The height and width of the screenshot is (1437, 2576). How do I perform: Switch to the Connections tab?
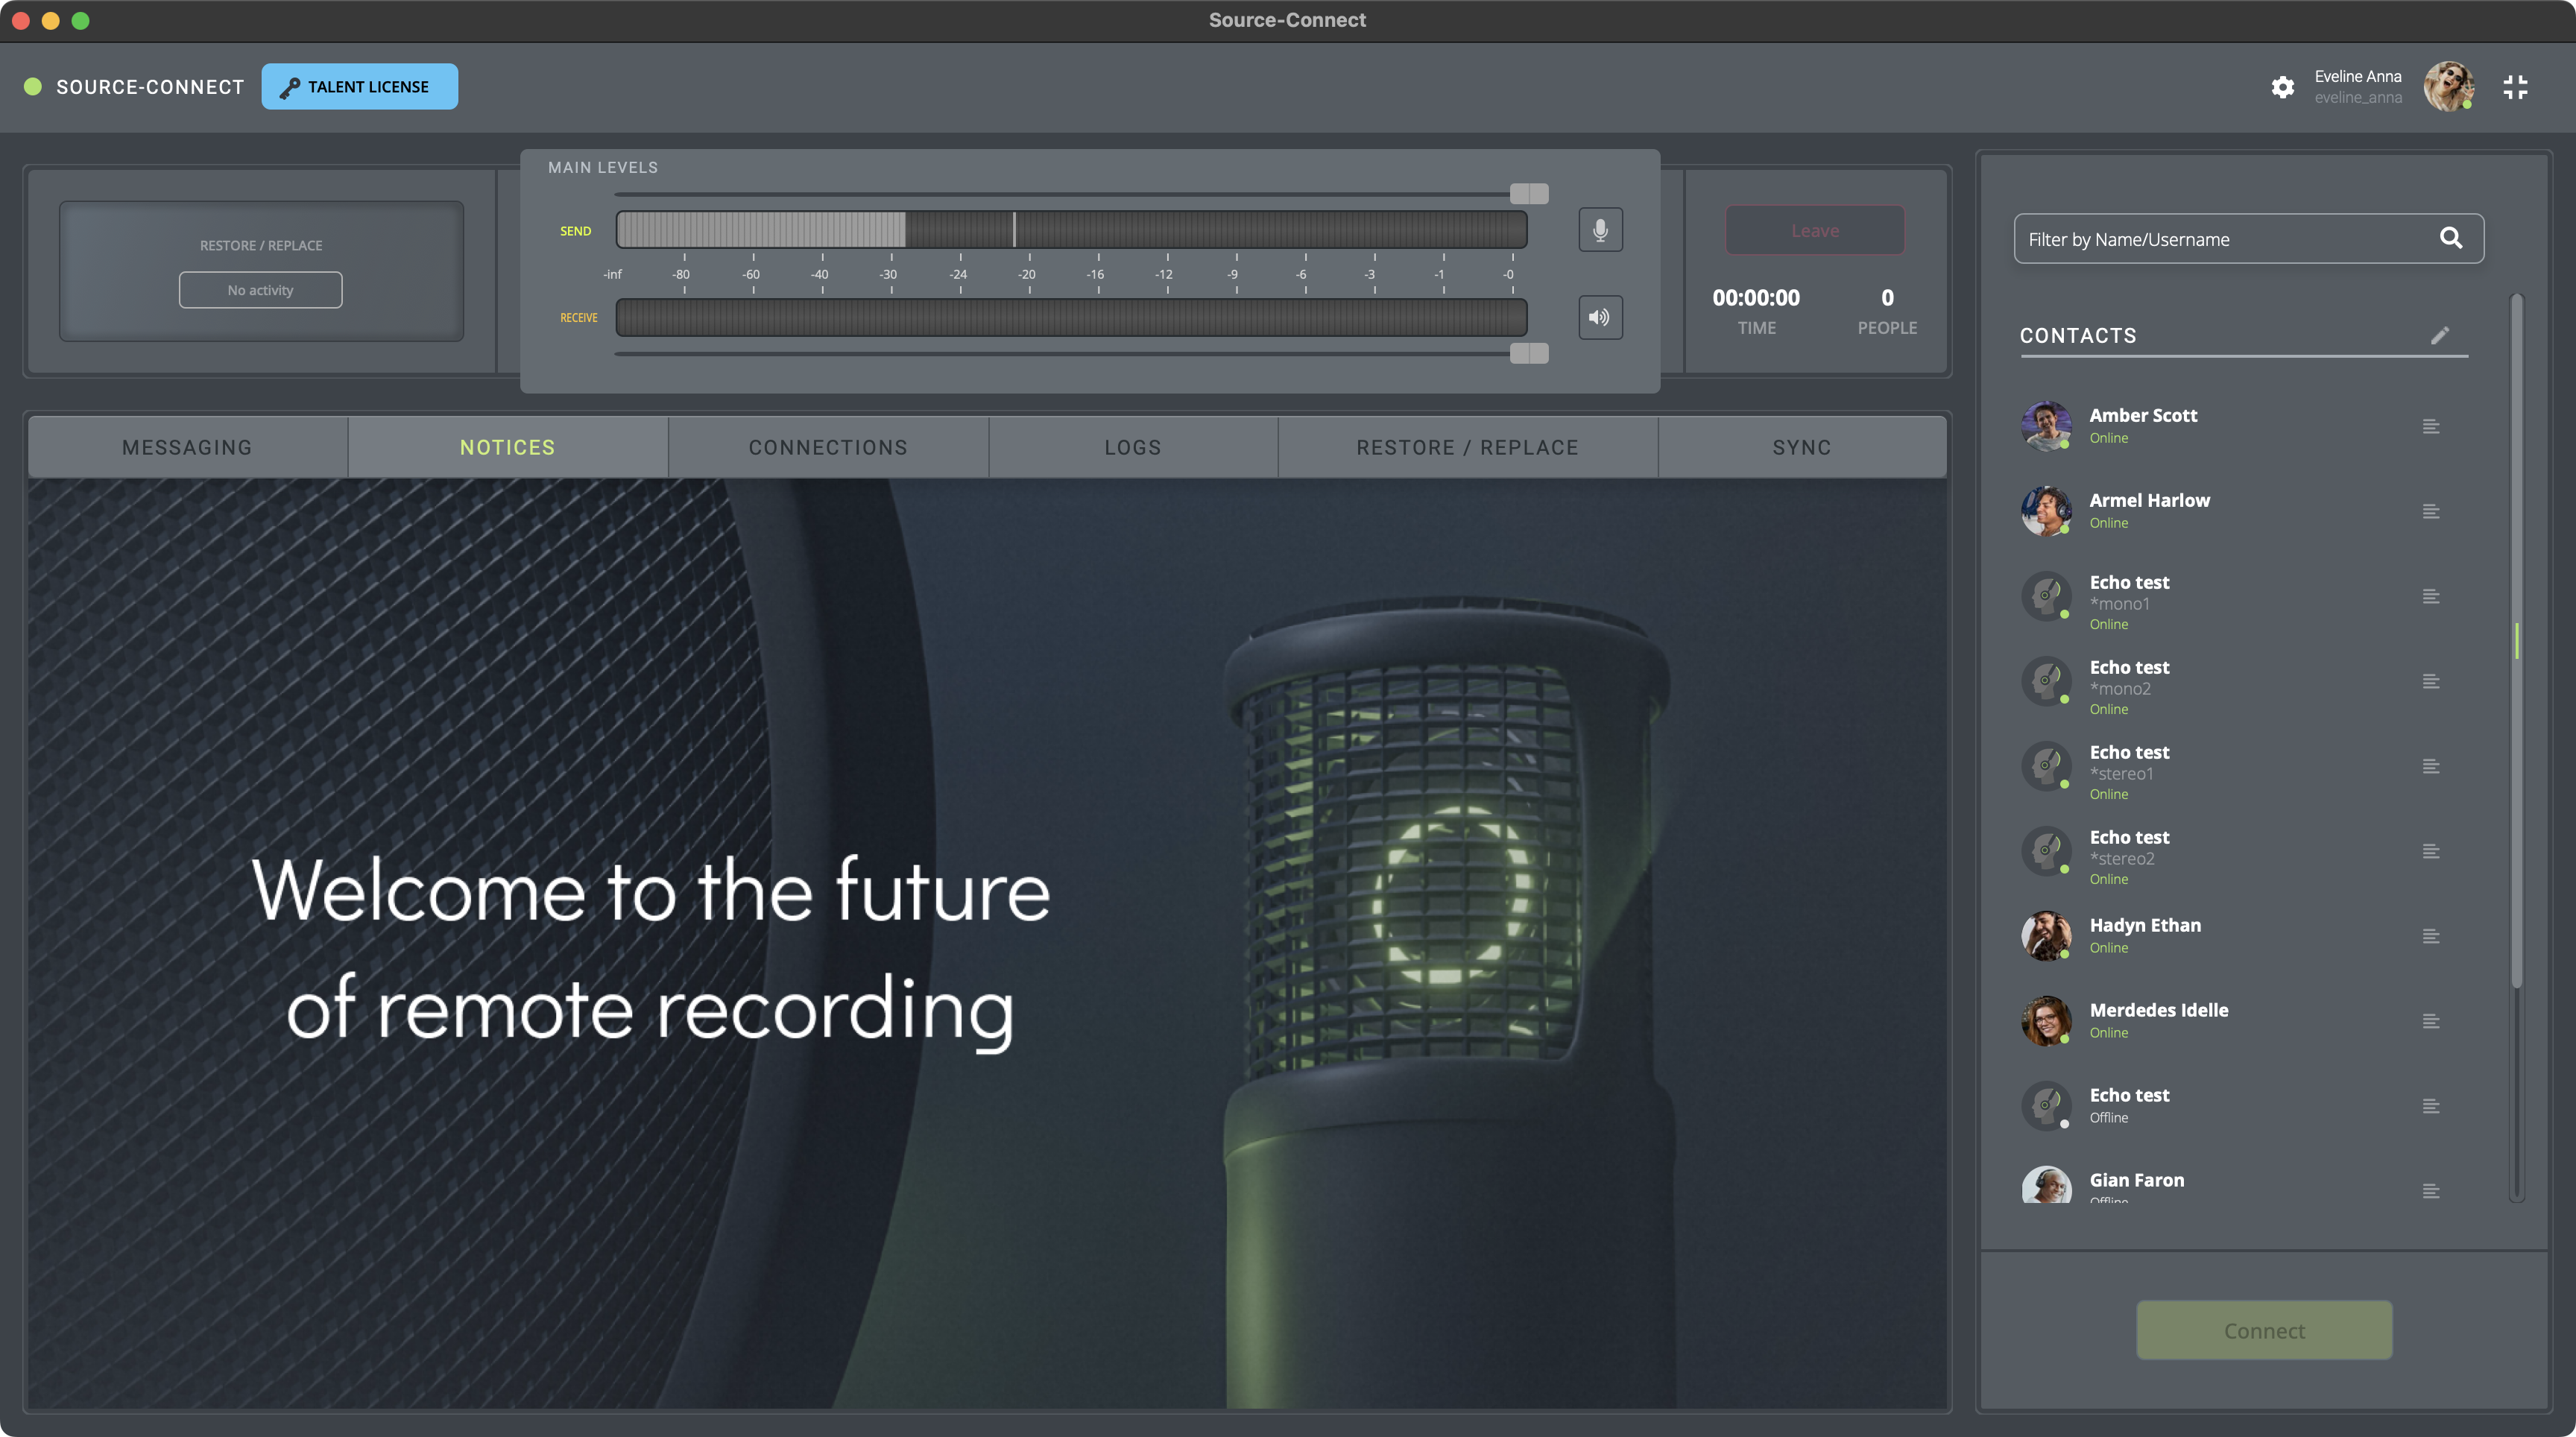point(828,447)
